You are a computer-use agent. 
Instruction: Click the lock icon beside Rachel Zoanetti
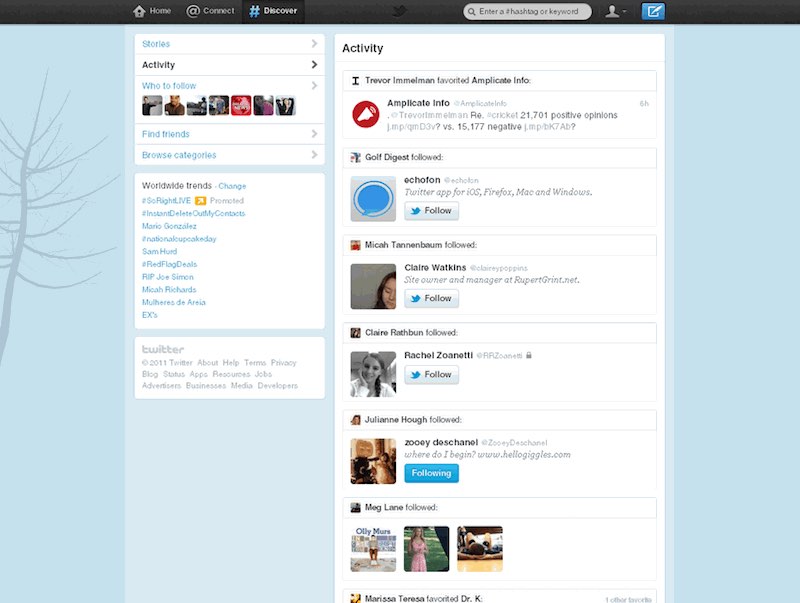pyautogui.click(x=529, y=355)
